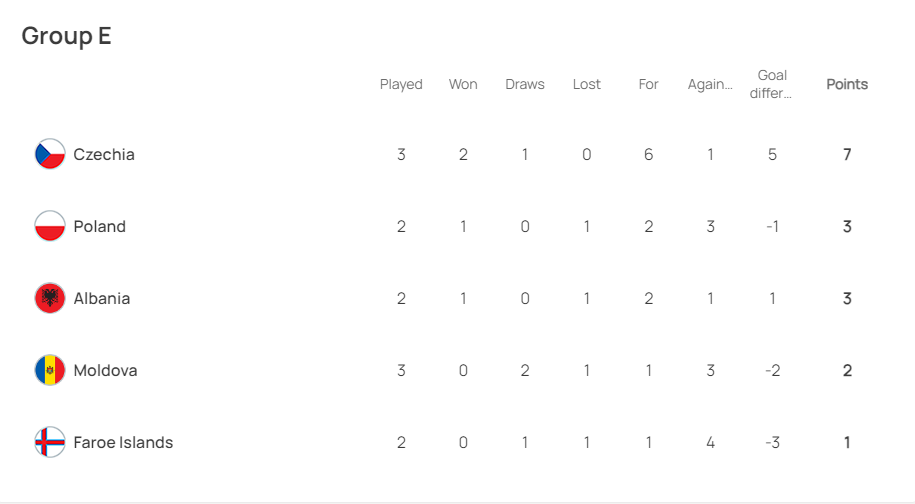Click the Draws column header
The image size is (915, 504).
point(525,84)
